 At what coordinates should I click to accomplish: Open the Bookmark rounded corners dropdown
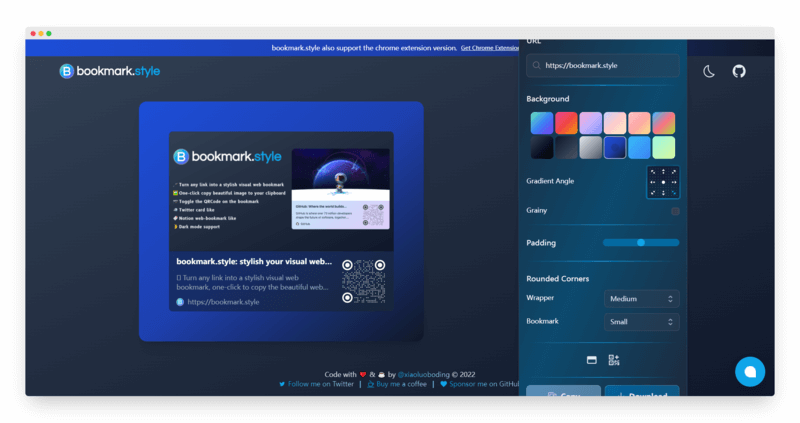[642, 322]
